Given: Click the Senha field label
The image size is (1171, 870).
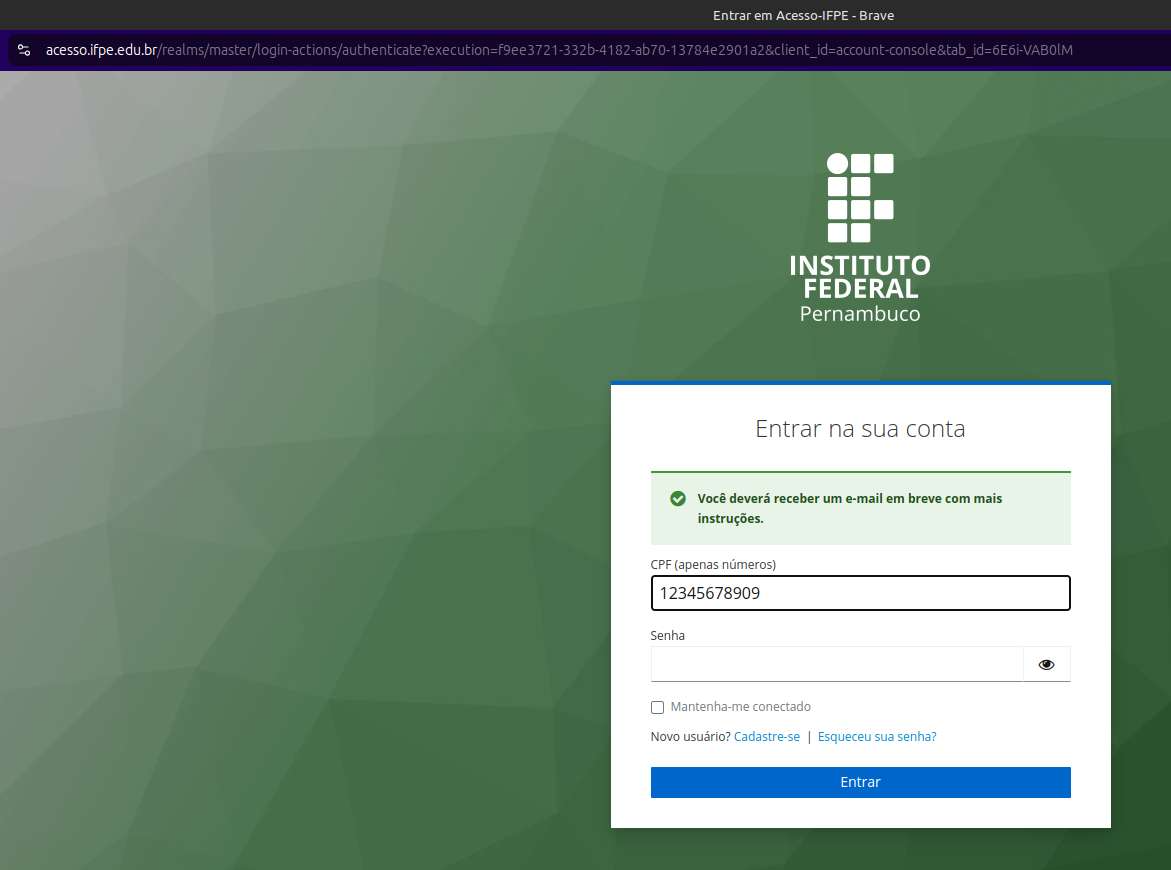Looking at the screenshot, I should pyautogui.click(x=668, y=636).
